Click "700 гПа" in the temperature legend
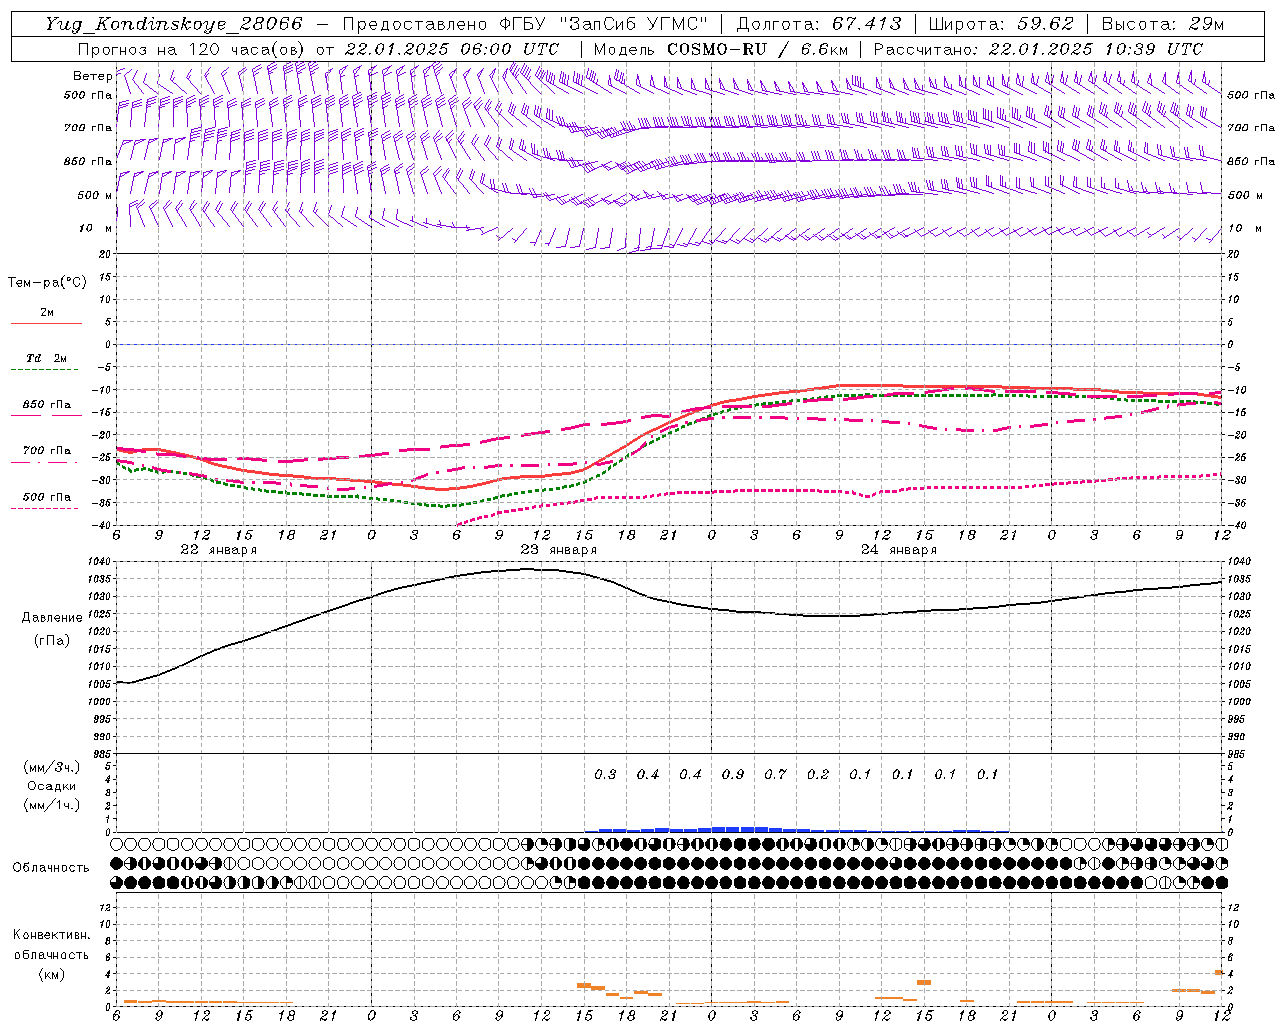The width and height of the screenshot is (1280, 1024). (47, 450)
